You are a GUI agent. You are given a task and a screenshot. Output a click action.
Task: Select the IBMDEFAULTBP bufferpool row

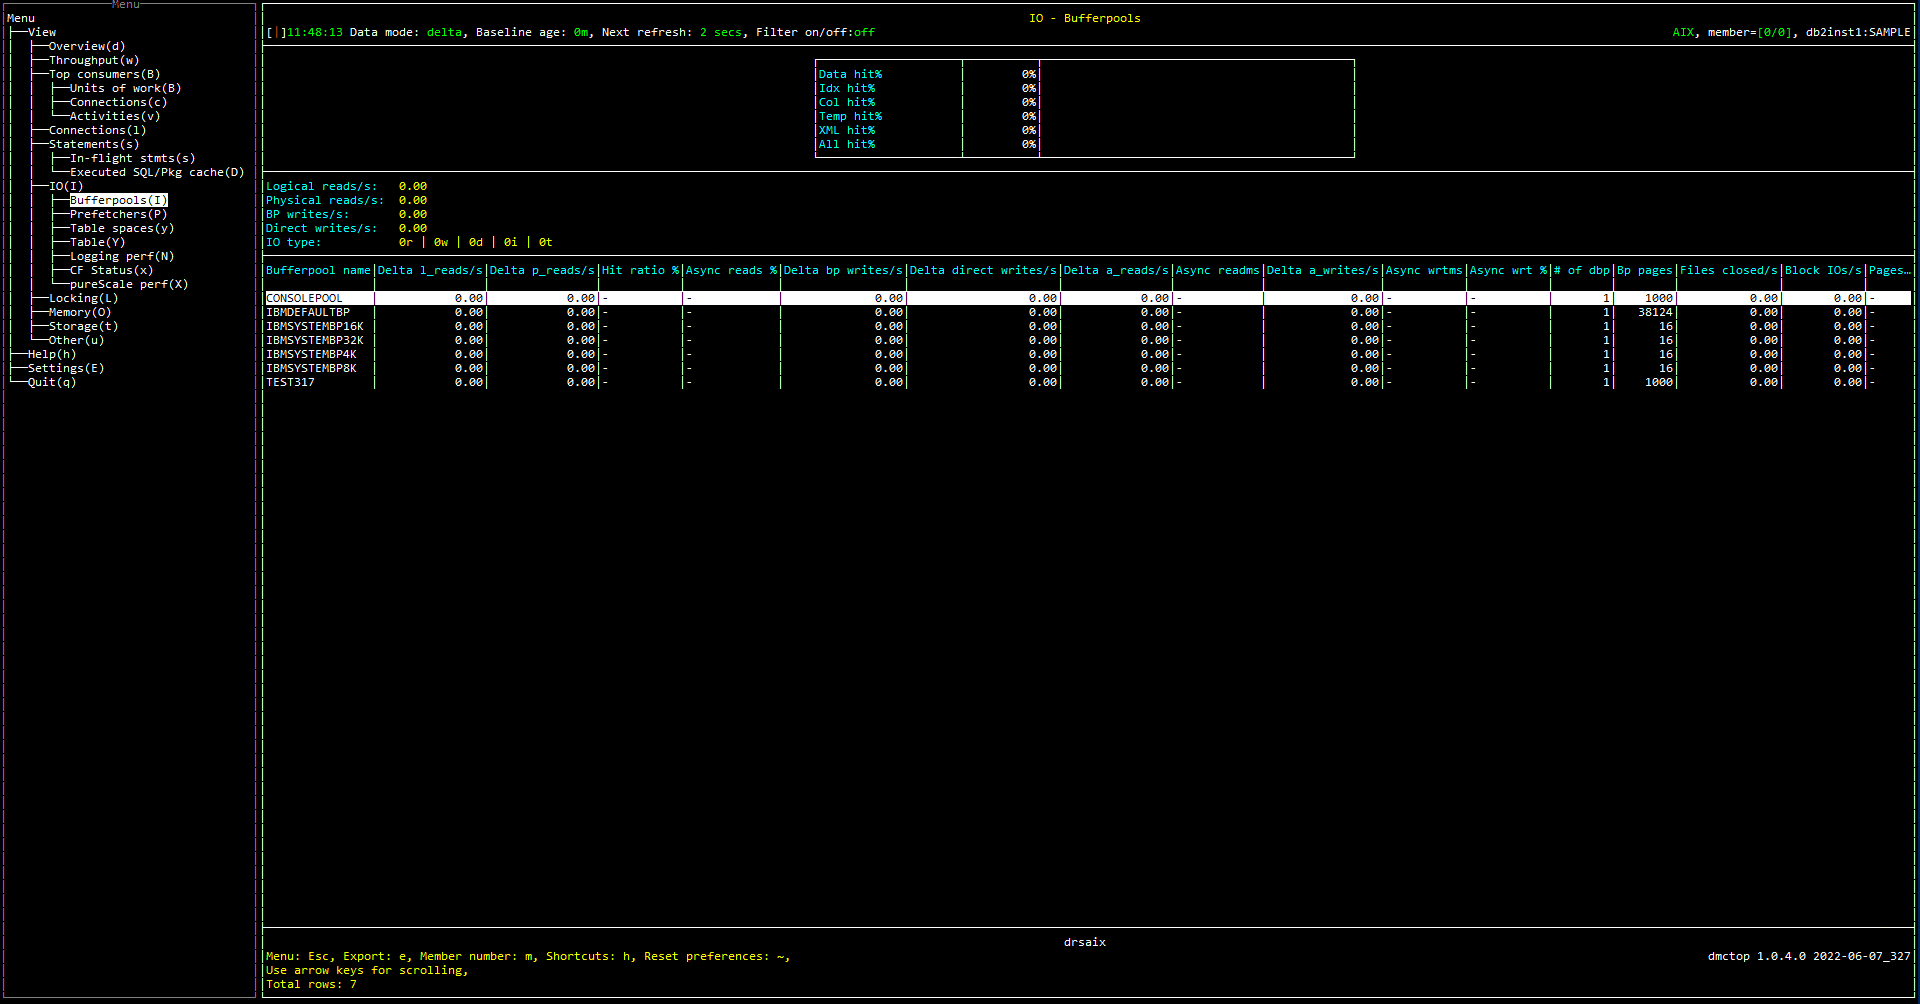point(308,312)
